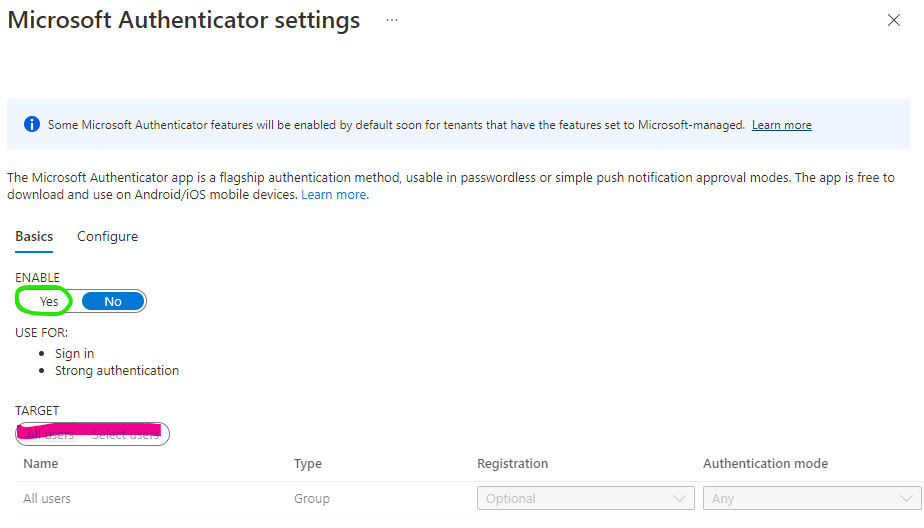Click the blue info icon in banner
The image size is (924, 528).
click(32, 125)
